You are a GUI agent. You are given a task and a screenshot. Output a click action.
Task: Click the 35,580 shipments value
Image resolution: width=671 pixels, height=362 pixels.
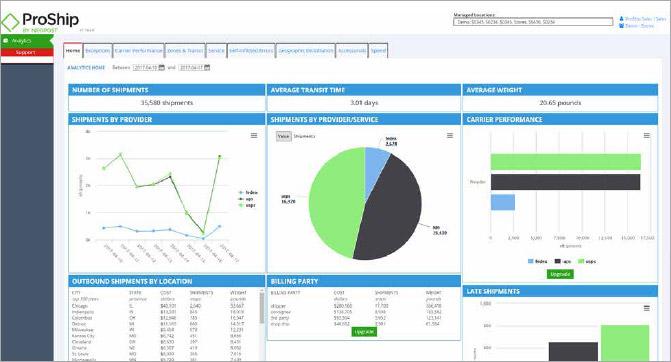coord(167,103)
